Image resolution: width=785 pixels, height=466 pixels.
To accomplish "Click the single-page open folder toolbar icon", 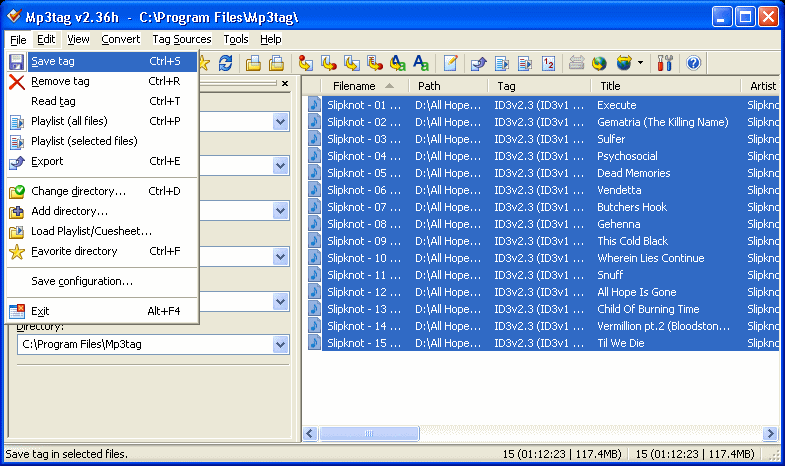I will (253, 63).
